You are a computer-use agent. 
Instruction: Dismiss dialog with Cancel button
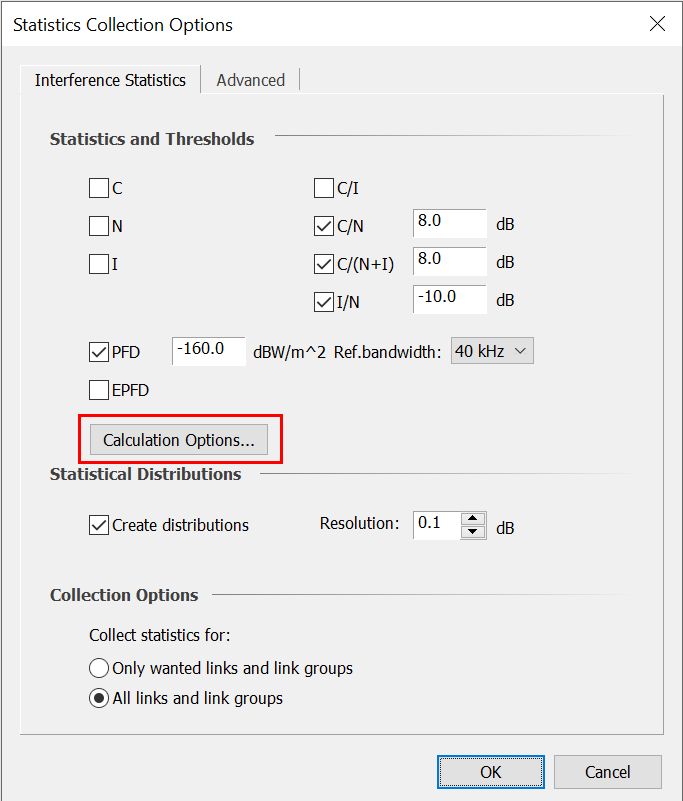[x=607, y=772]
